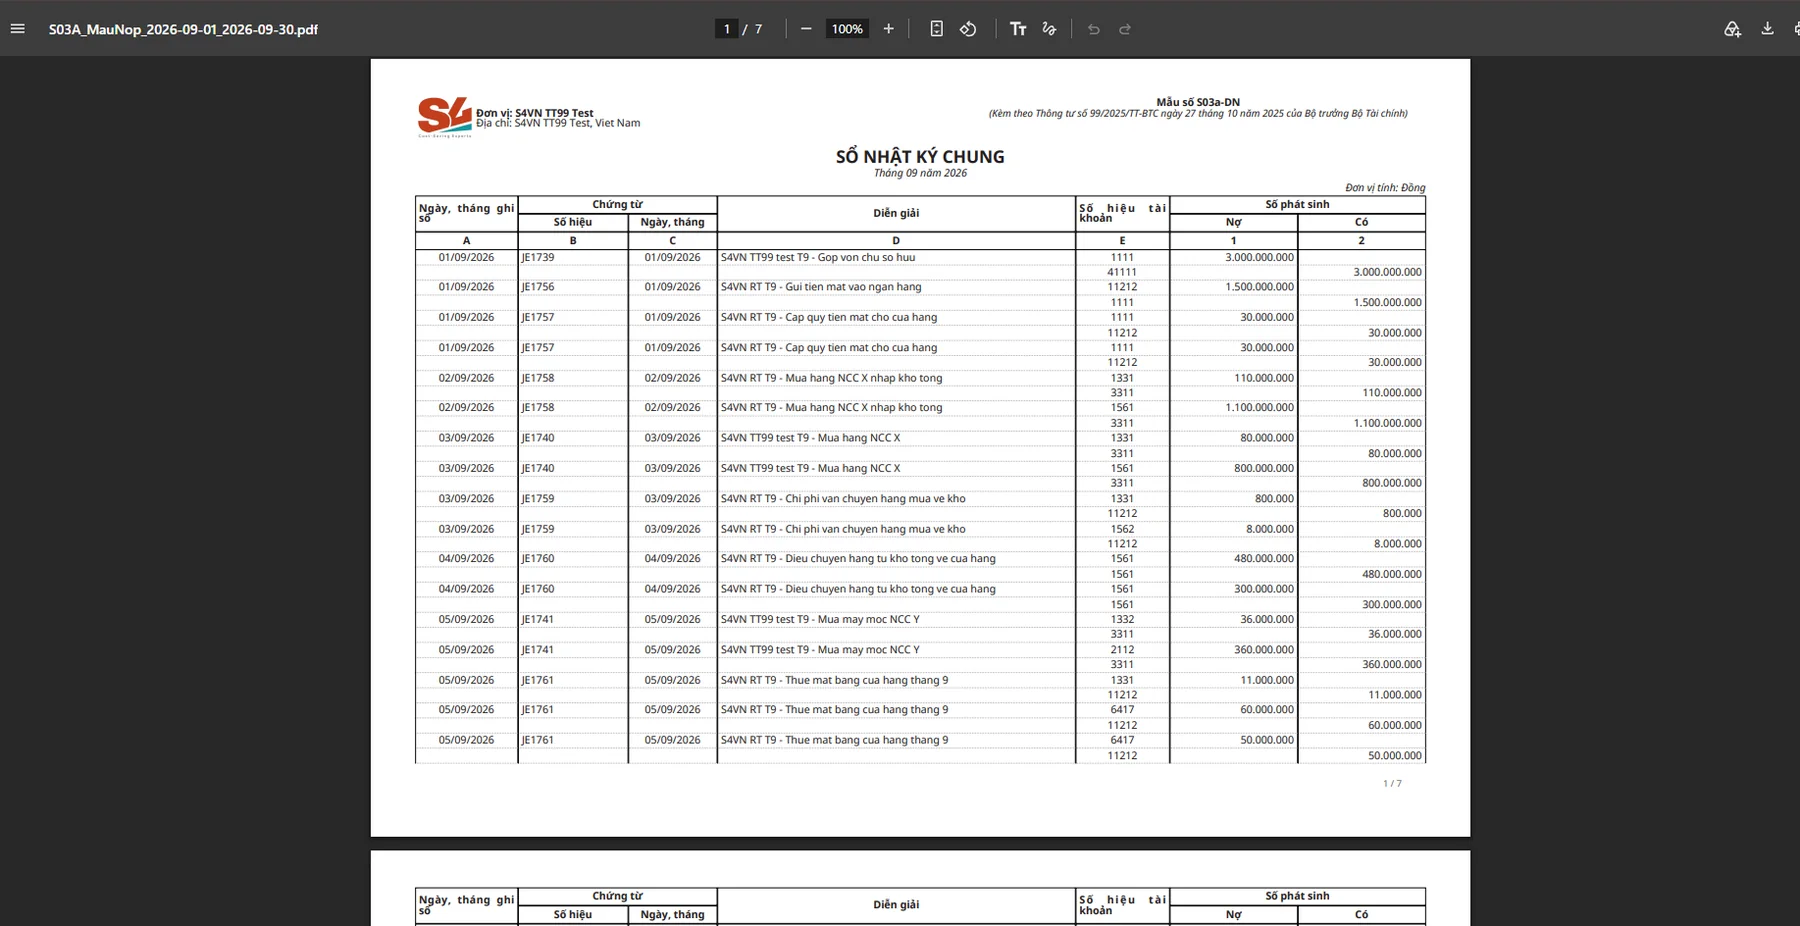Click the 1 / 7 page footer

click(x=1392, y=784)
